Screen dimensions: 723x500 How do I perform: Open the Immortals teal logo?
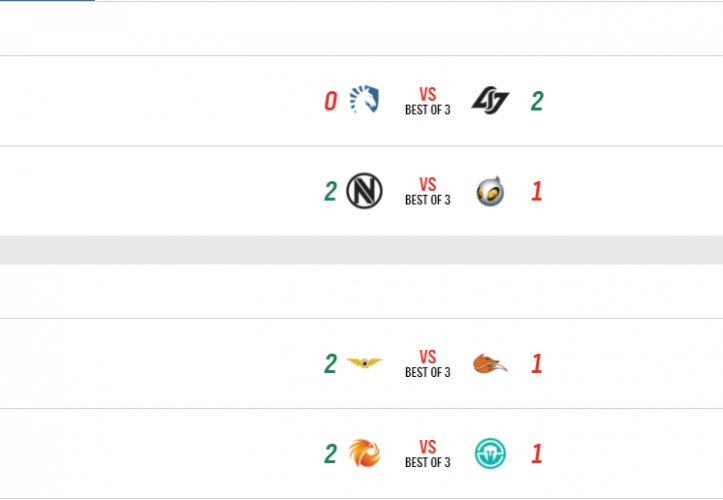click(x=490, y=454)
